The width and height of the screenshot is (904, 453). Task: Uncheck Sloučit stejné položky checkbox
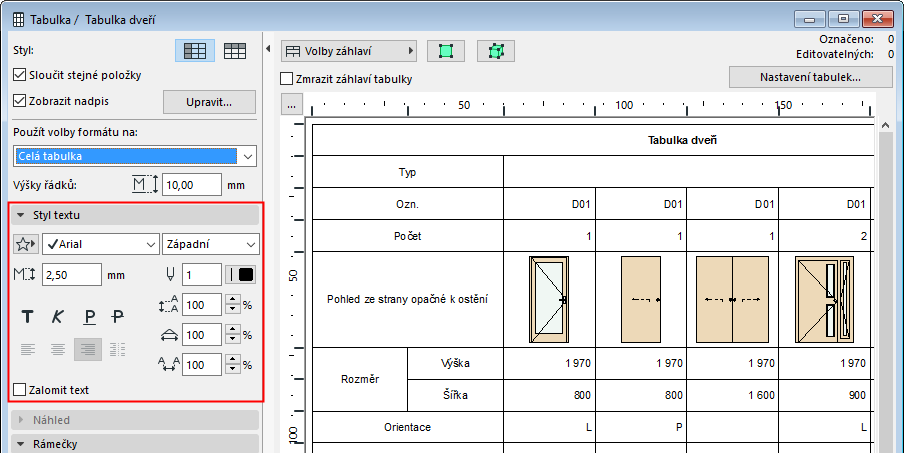(20, 75)
